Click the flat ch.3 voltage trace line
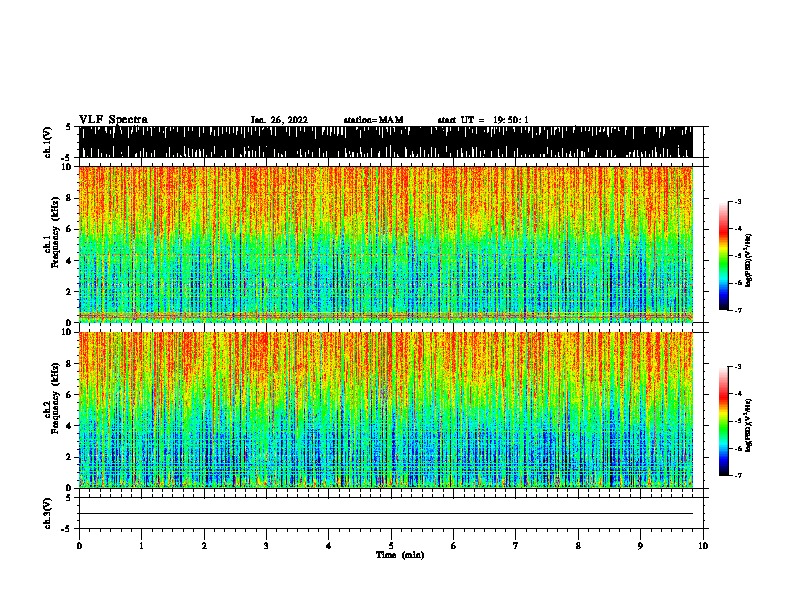 [386, 514]
